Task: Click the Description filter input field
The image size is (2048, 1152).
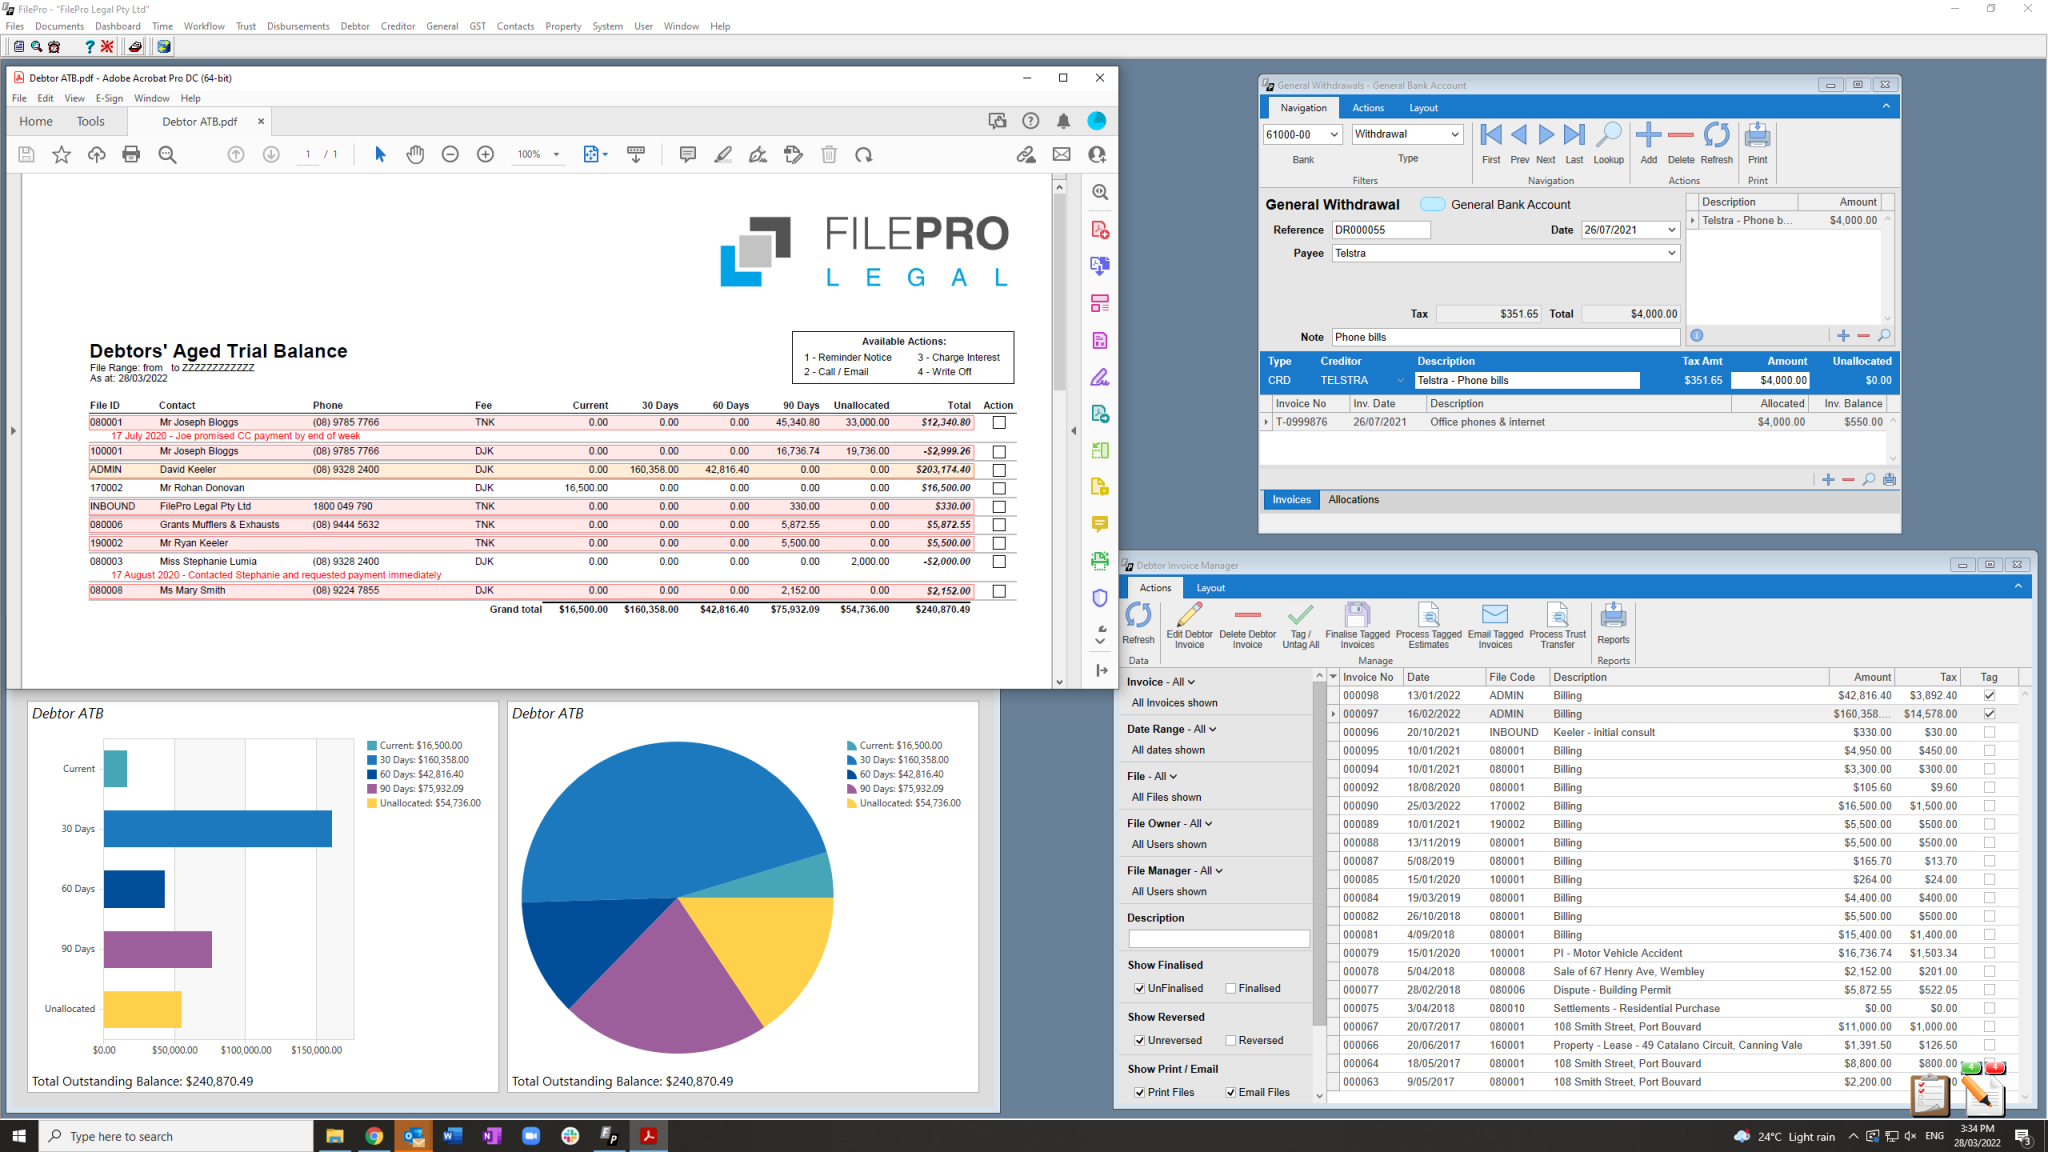Action: pos(1218,938)
